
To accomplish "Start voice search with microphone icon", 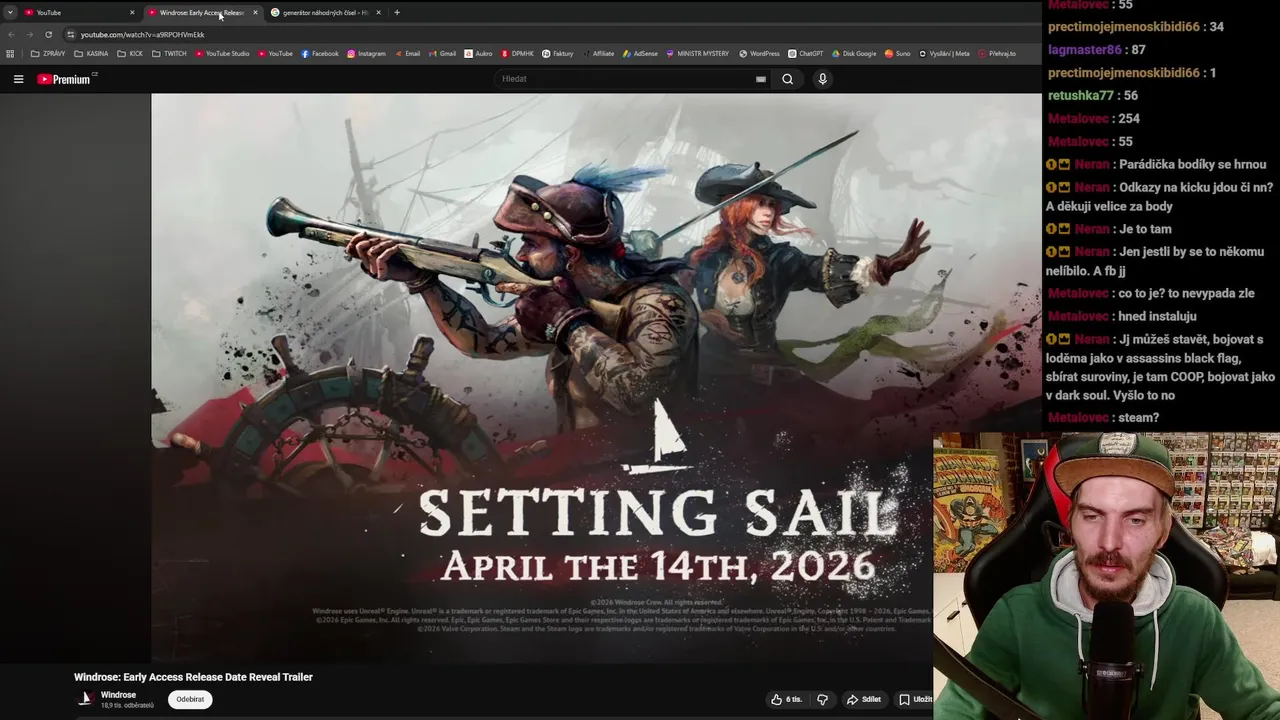I will (x=822, y=79).
